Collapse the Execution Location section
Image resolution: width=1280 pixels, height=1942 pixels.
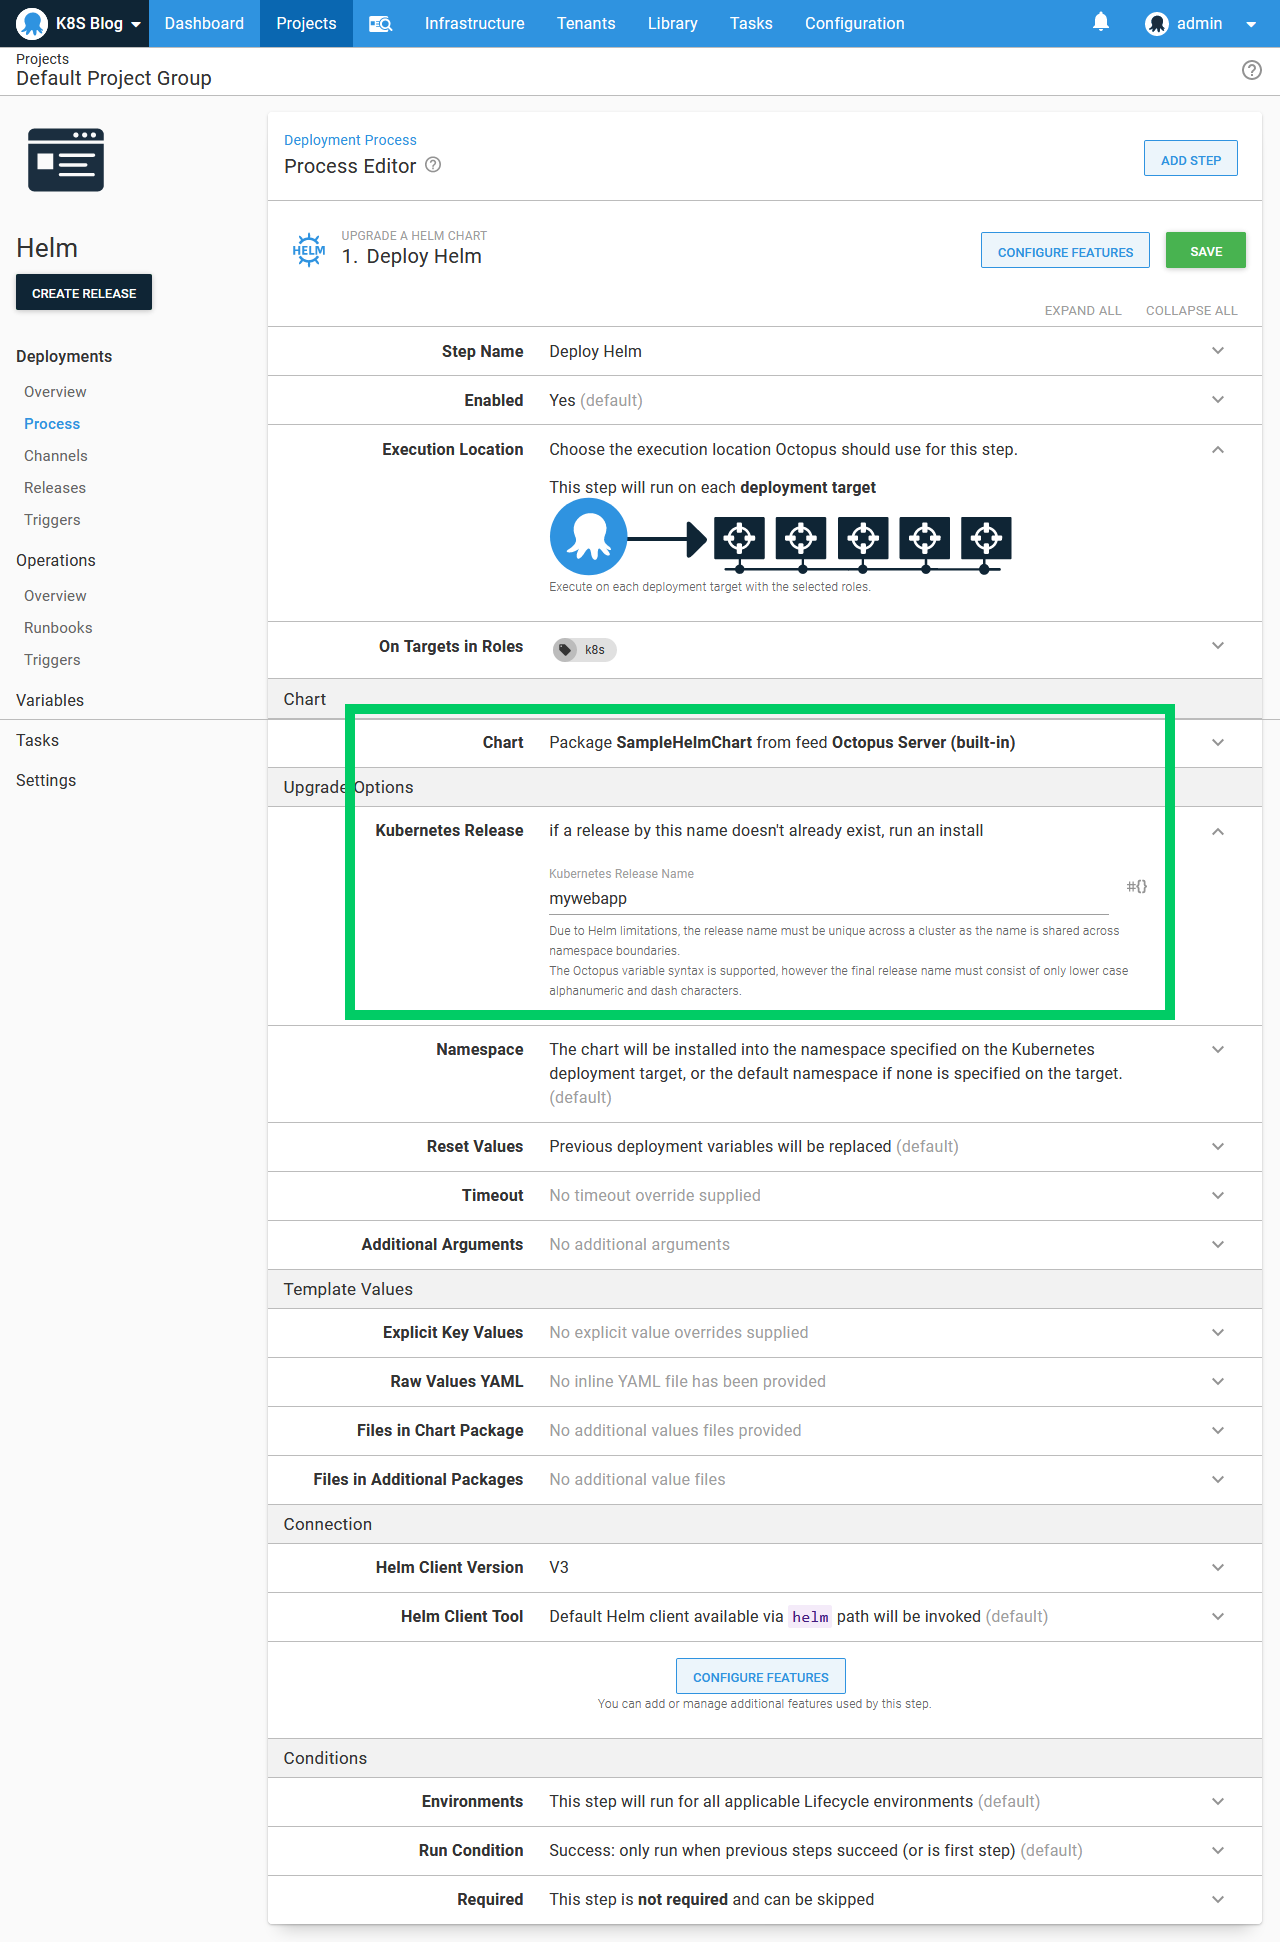tap(1217, 450)
